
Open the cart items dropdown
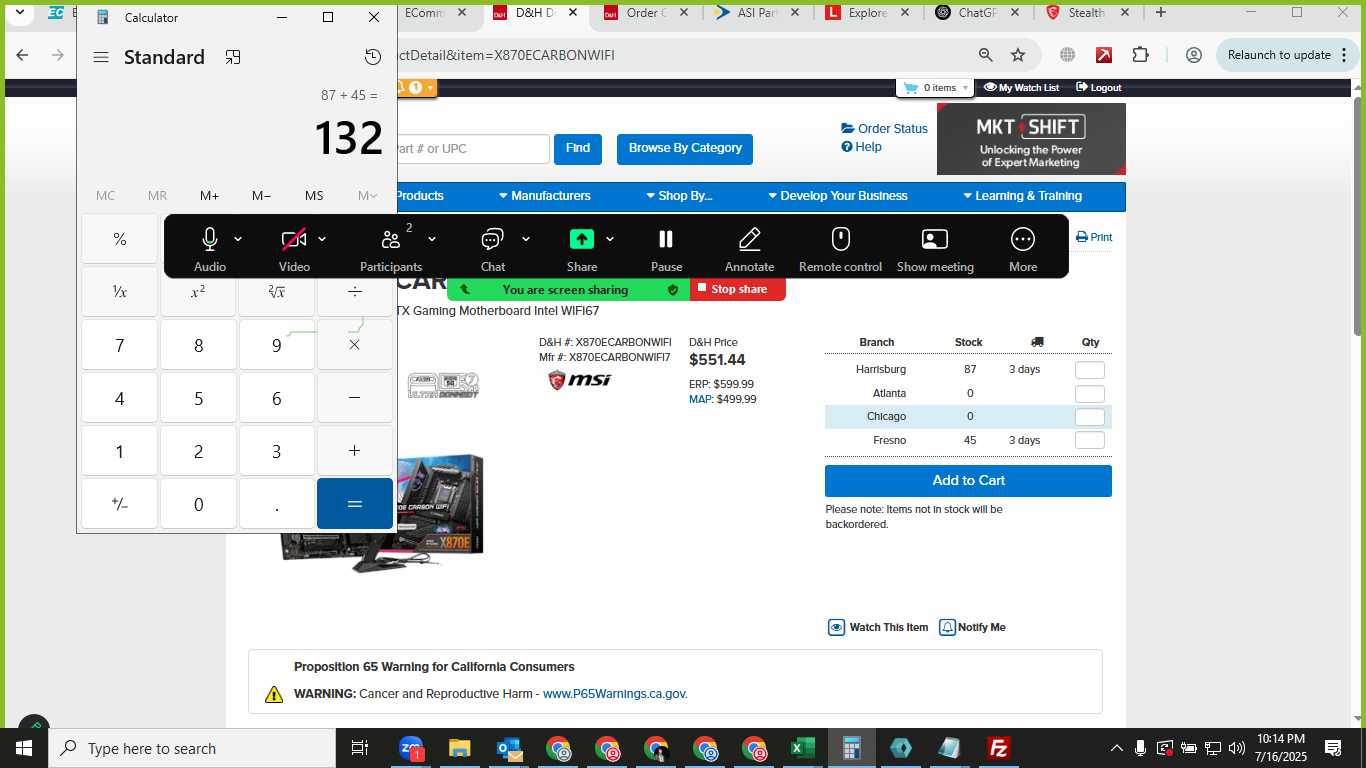936,88
